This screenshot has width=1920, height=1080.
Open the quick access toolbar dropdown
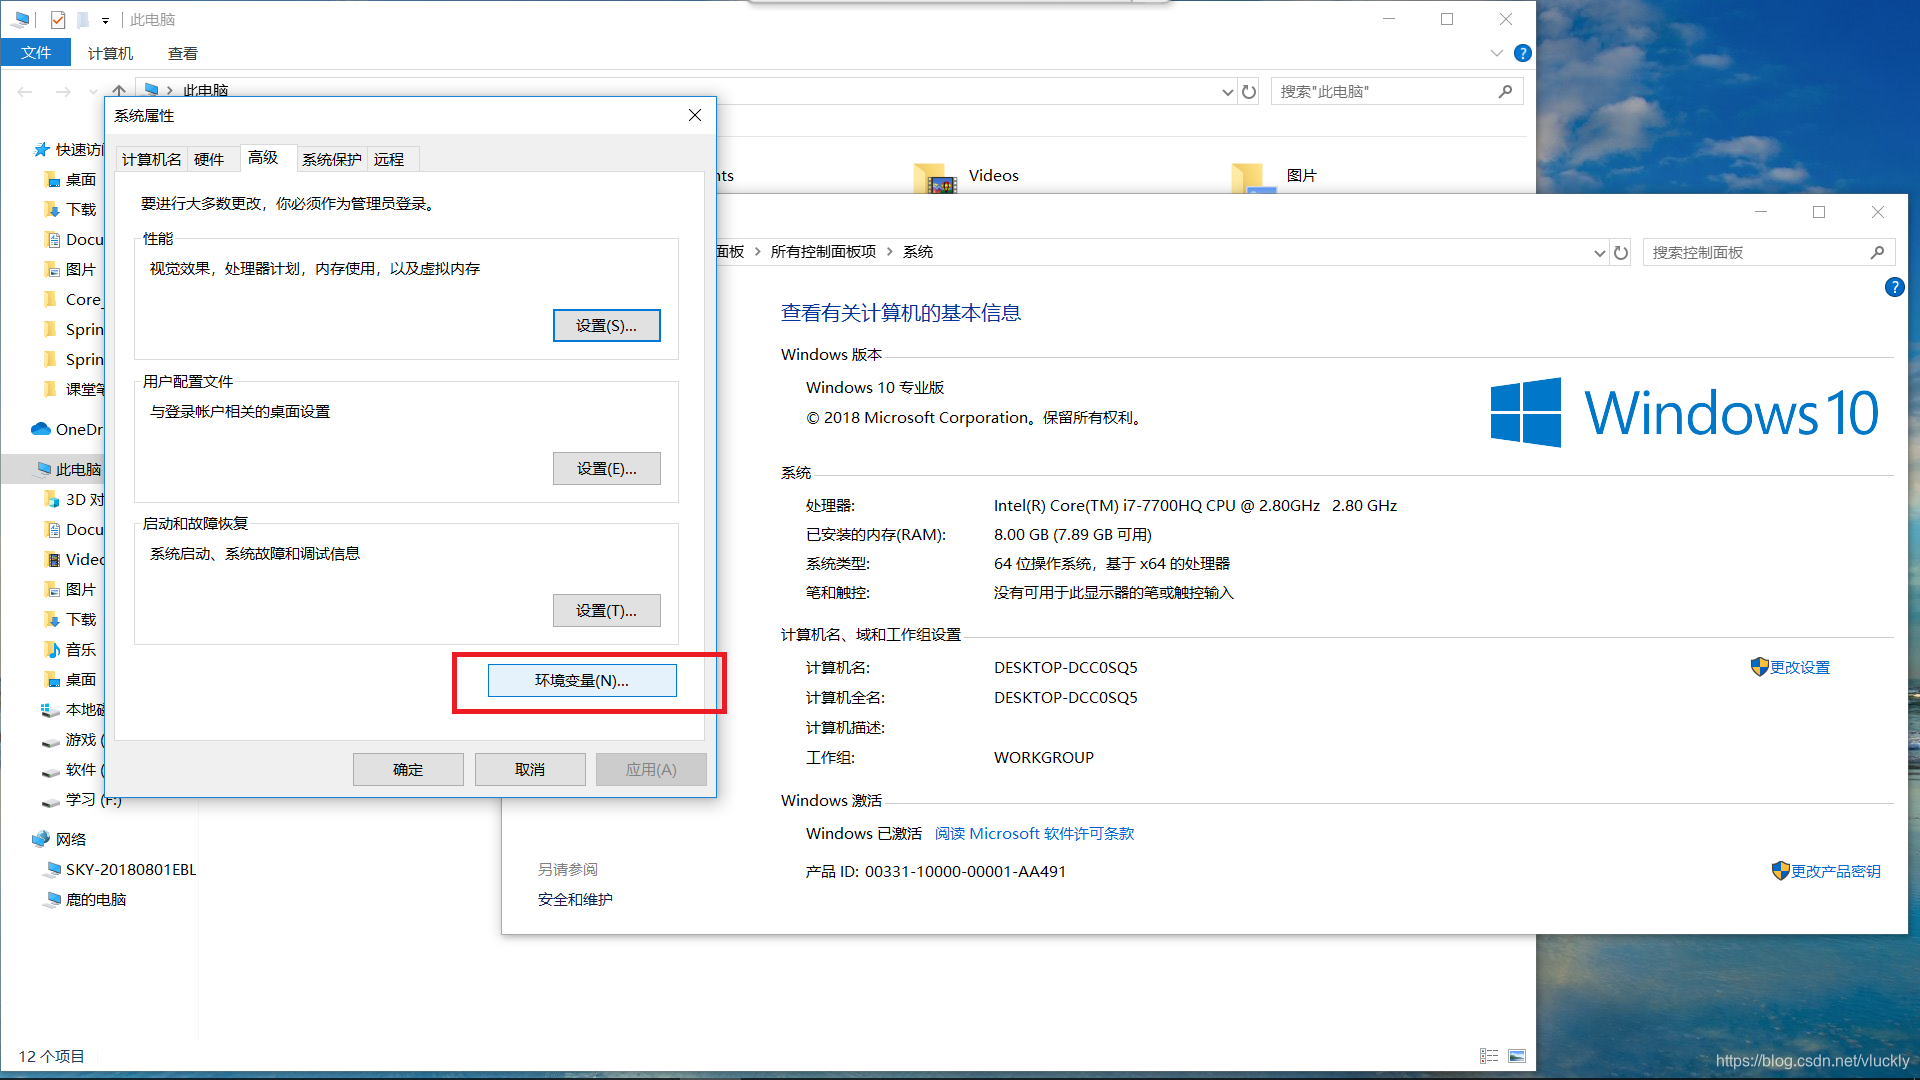coord(105,21)
